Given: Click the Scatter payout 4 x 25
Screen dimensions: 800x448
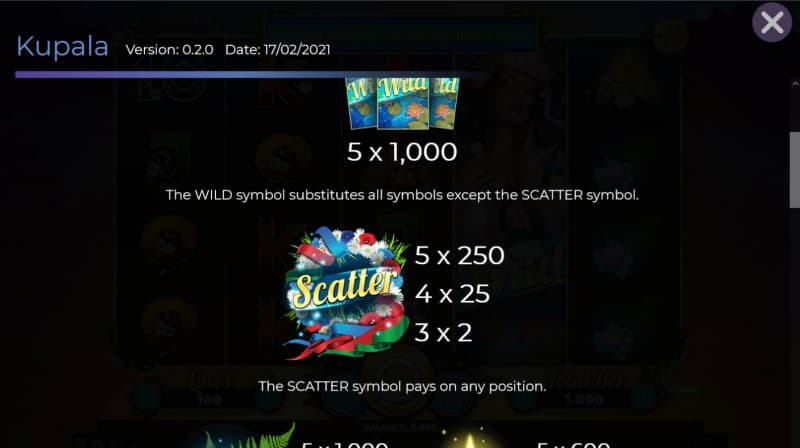Looking at the screenshot, I should pos(452,294).
